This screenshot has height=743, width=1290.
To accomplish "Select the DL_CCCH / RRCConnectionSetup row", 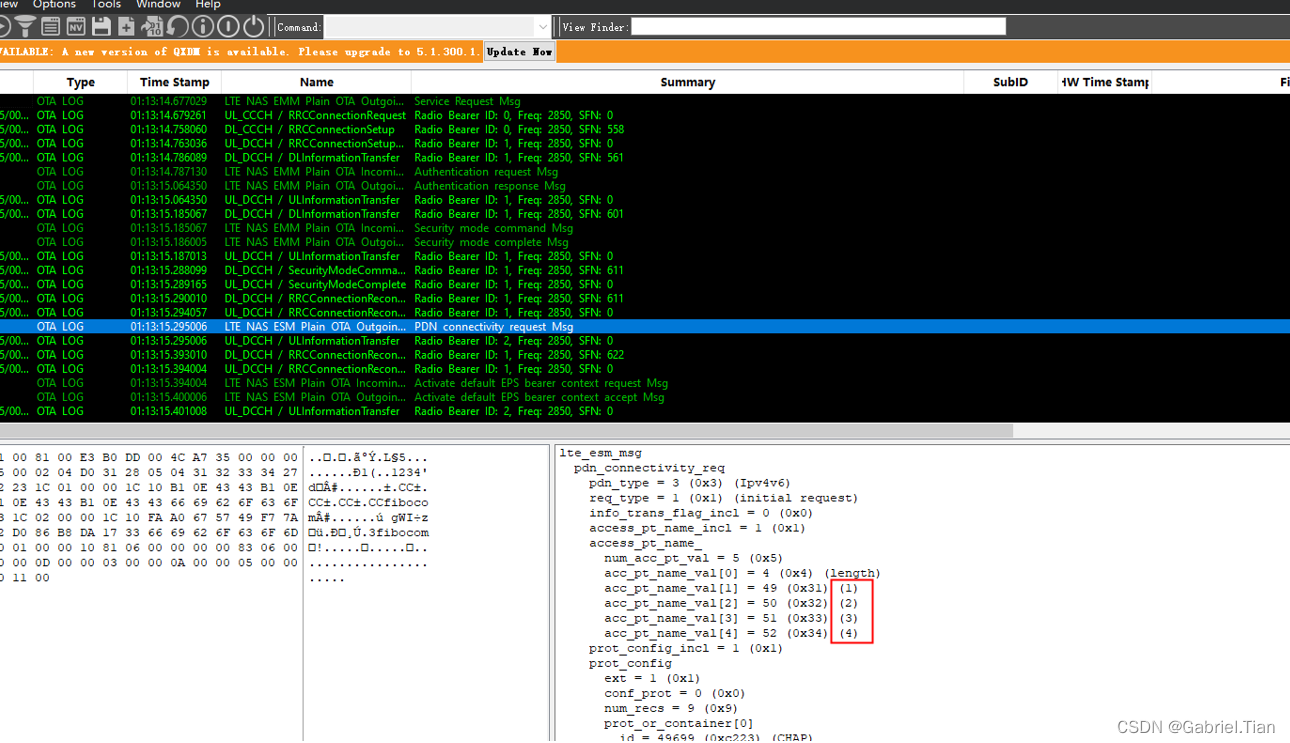I will [645, 129].
